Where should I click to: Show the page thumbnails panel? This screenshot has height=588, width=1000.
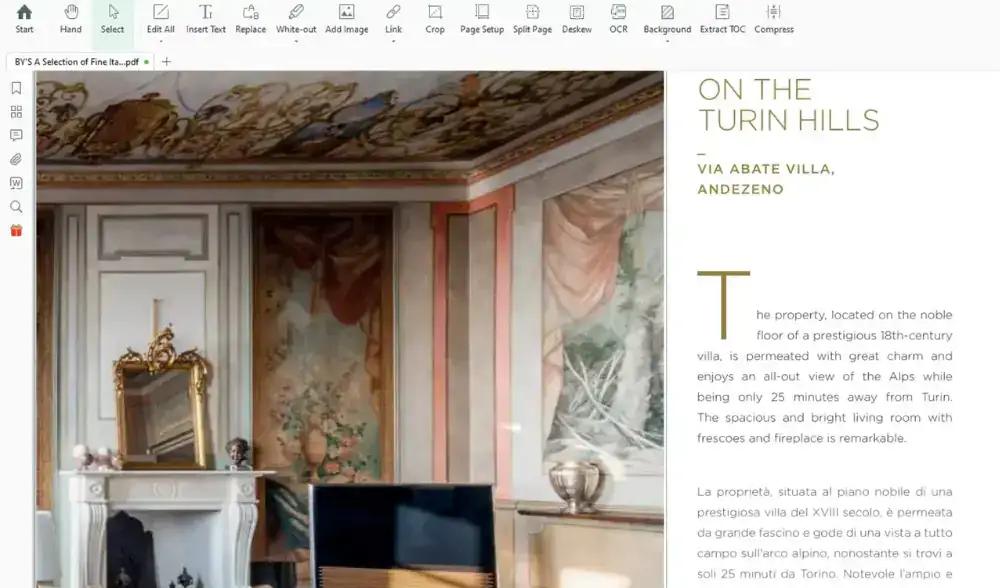16,112
